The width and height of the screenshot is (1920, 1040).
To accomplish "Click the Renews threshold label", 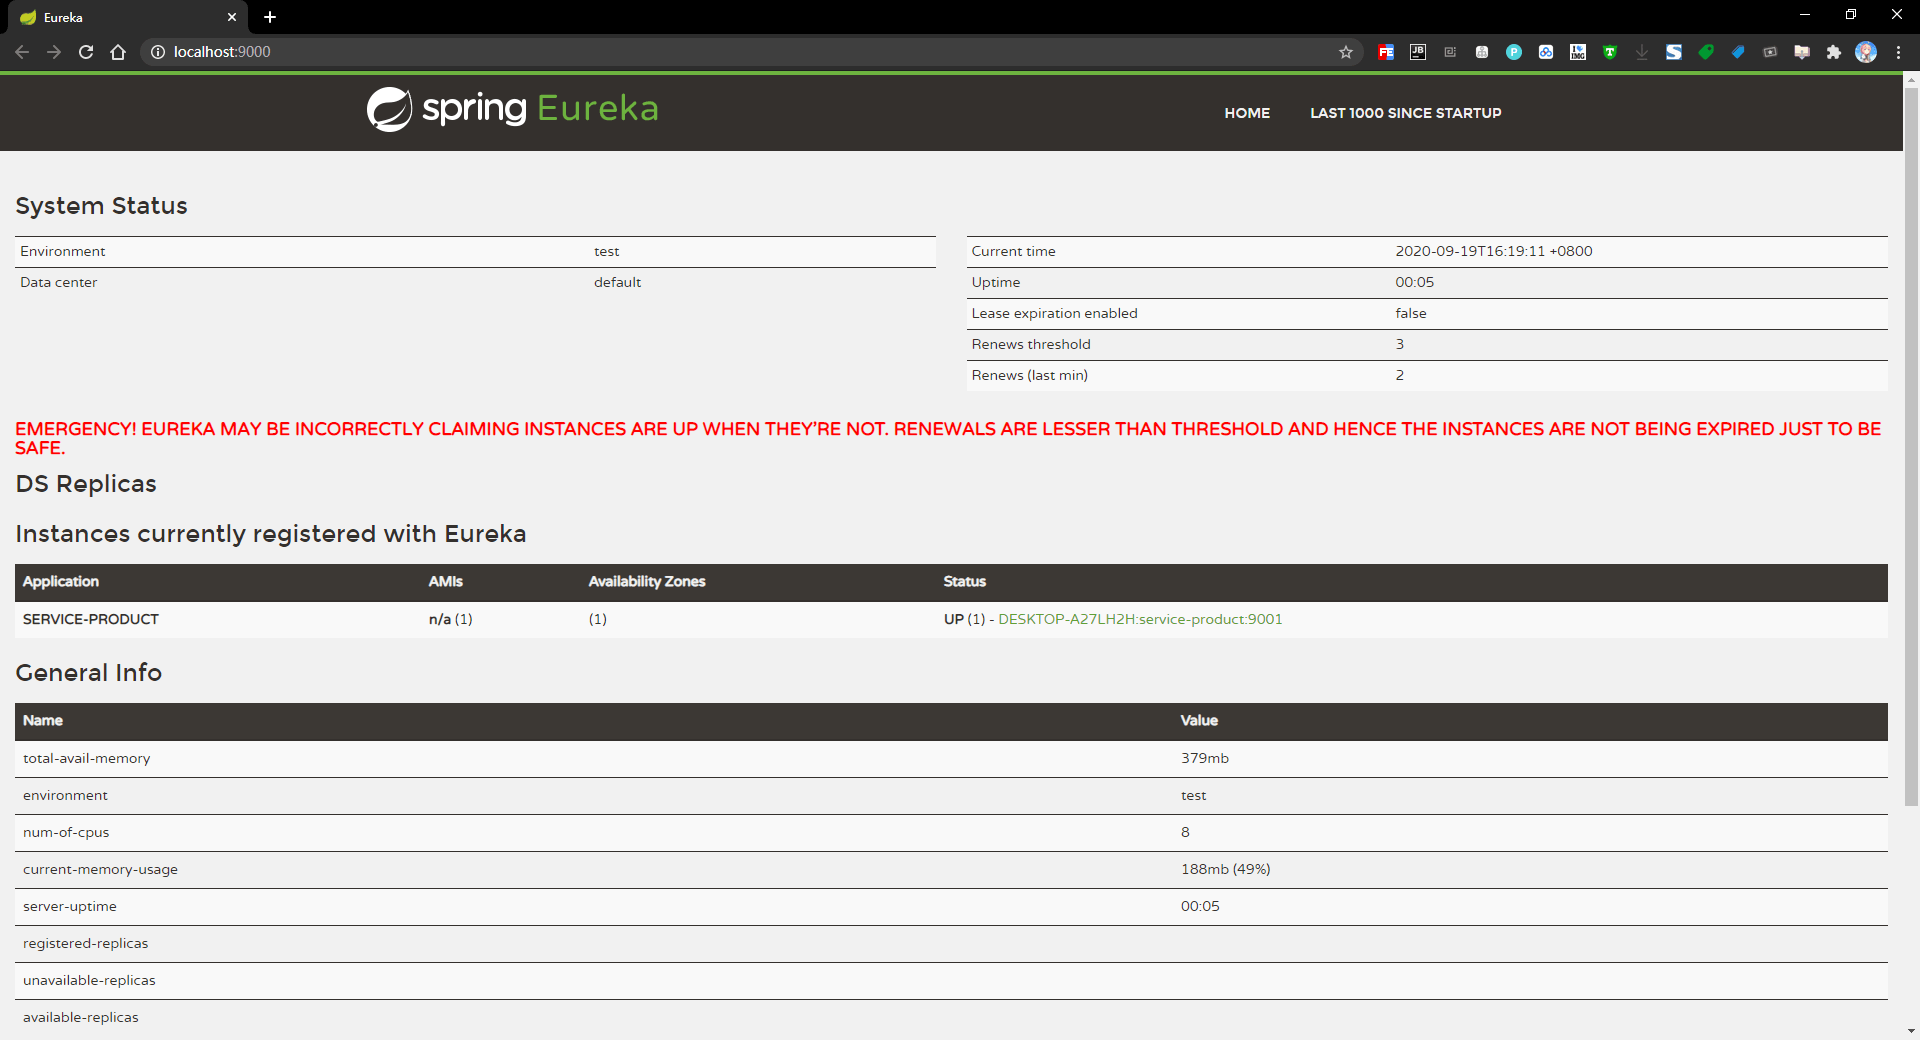I will (x=1031, y=344).
